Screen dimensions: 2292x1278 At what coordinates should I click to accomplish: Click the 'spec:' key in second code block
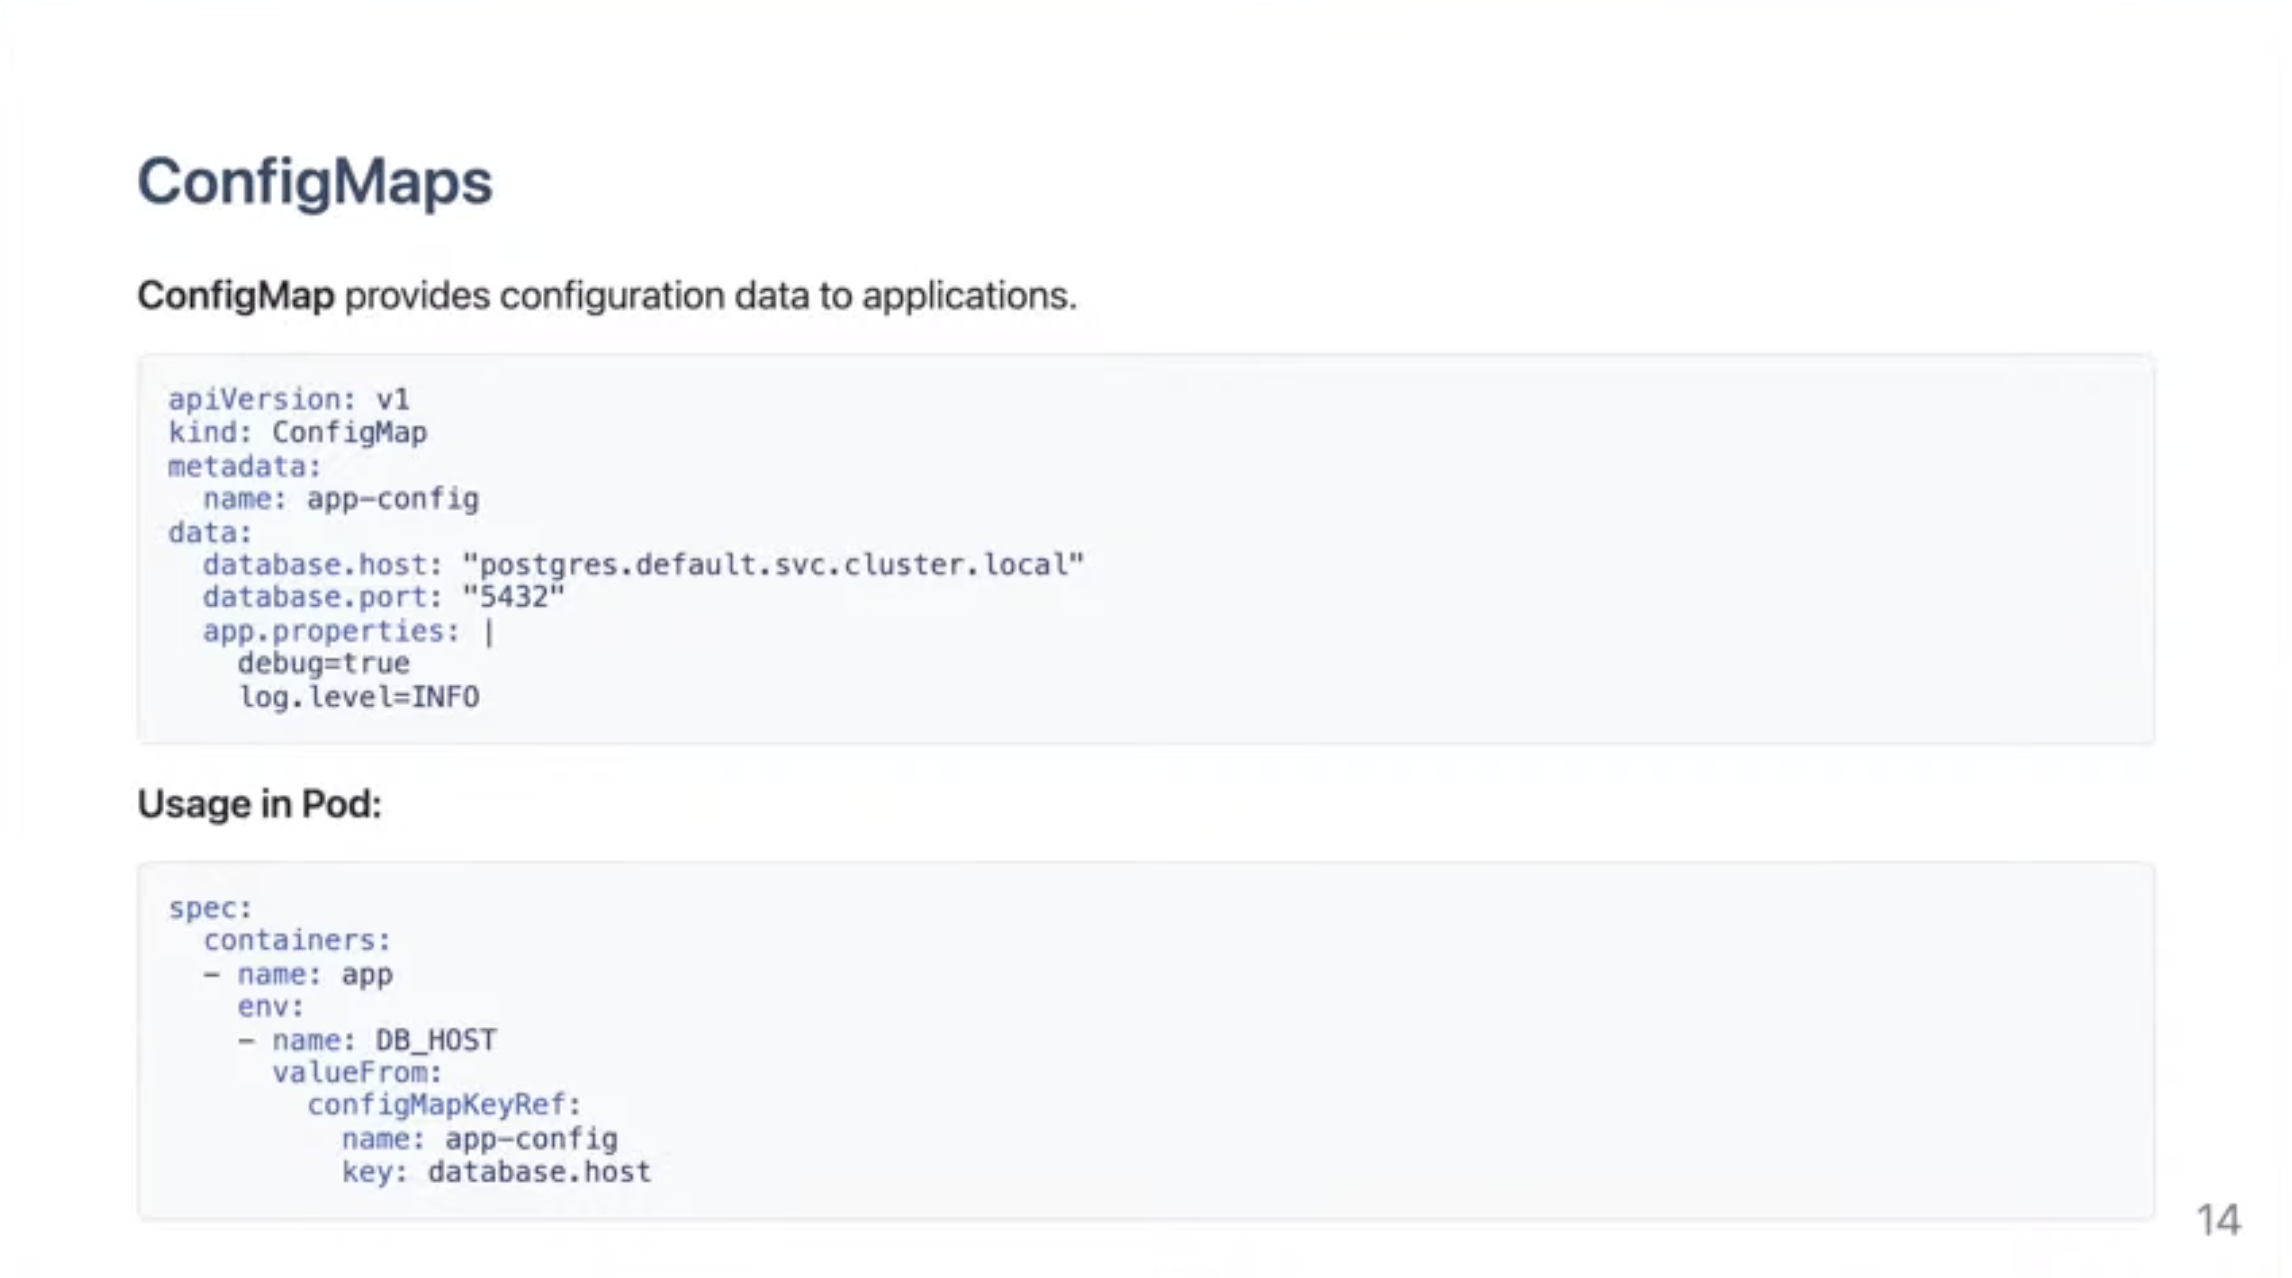pyautogui.click(x=210, y=908)
